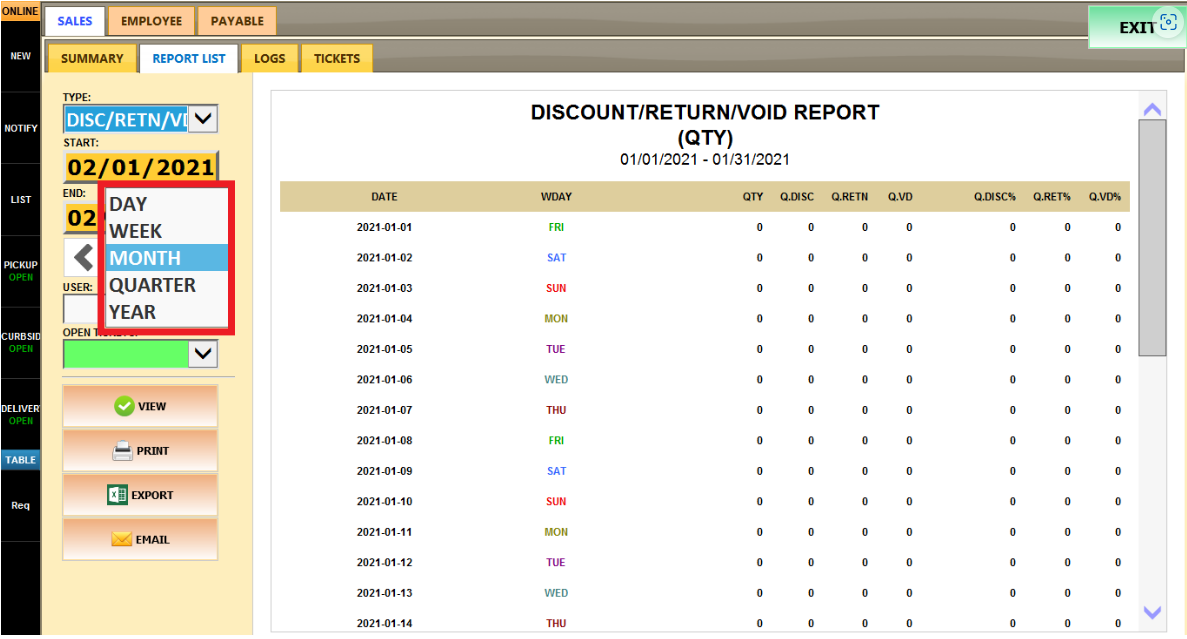Open the green OPEN TICKETS dropdown

point(203,353)
